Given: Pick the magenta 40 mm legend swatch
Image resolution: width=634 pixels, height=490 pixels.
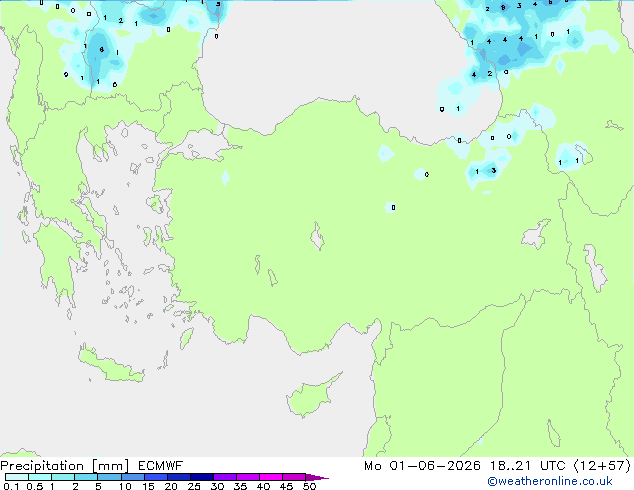Looking at the screenshot, I should coord(271,477).
